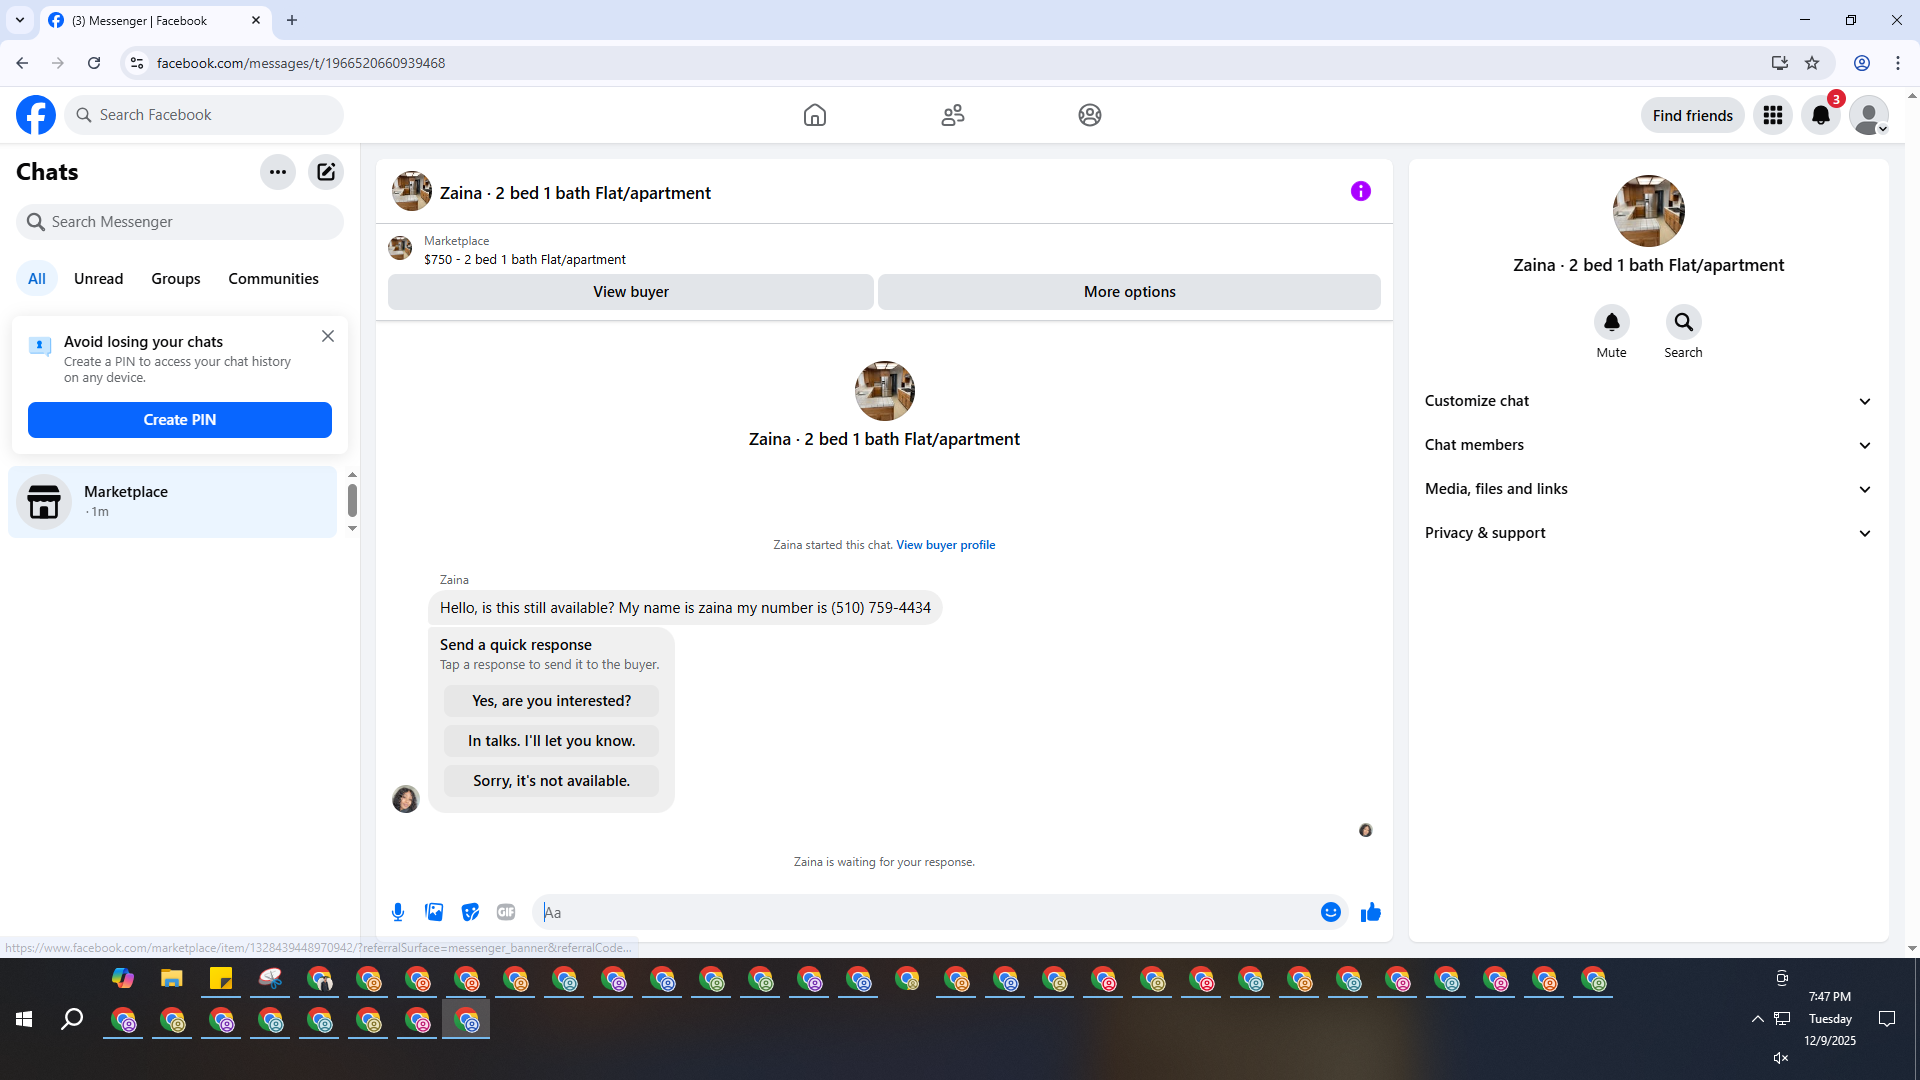Image resolution: width=1920 pixels, height=1080 pixels.
Task: Open the sticker picker icon
Action: tap(470, 912)
